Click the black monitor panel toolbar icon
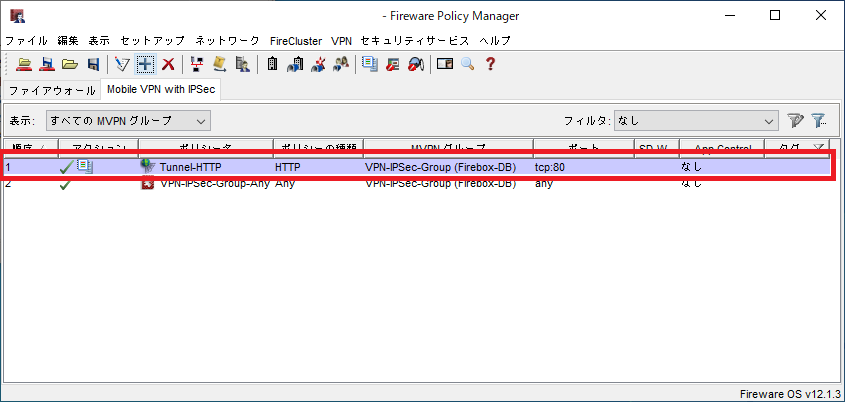The height and width of the screenshot is (402, 845). point(445,64)
